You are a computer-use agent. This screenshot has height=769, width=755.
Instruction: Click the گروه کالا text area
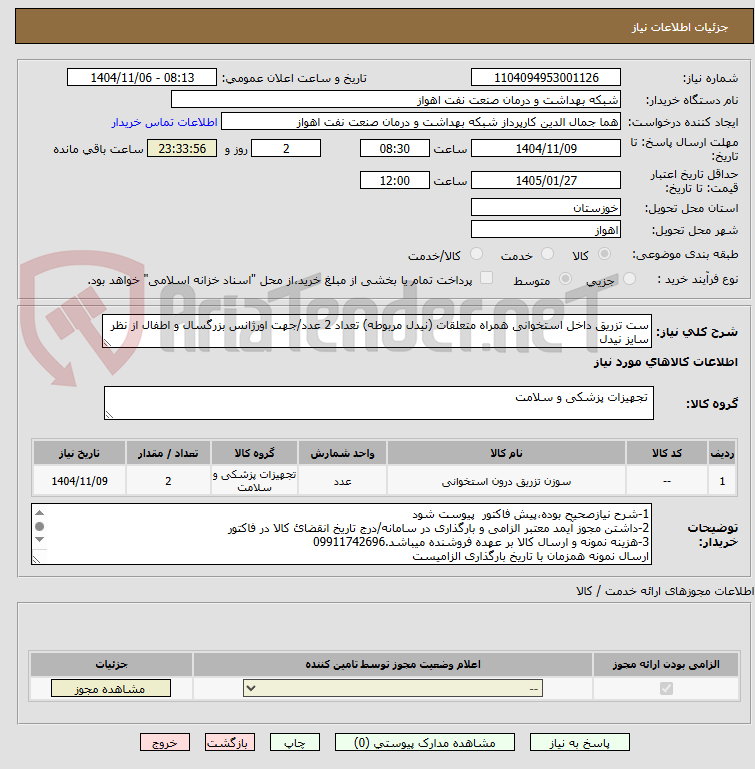(x=379, y=403)
